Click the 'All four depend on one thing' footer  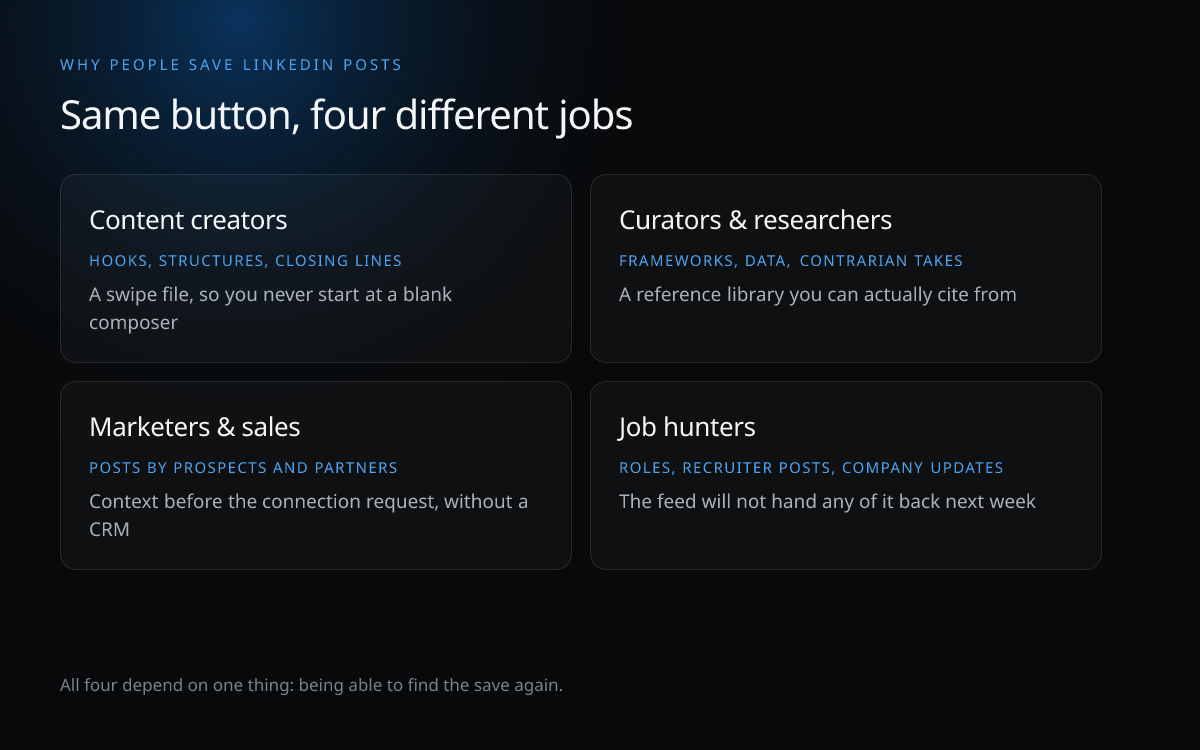pos(311,686)
